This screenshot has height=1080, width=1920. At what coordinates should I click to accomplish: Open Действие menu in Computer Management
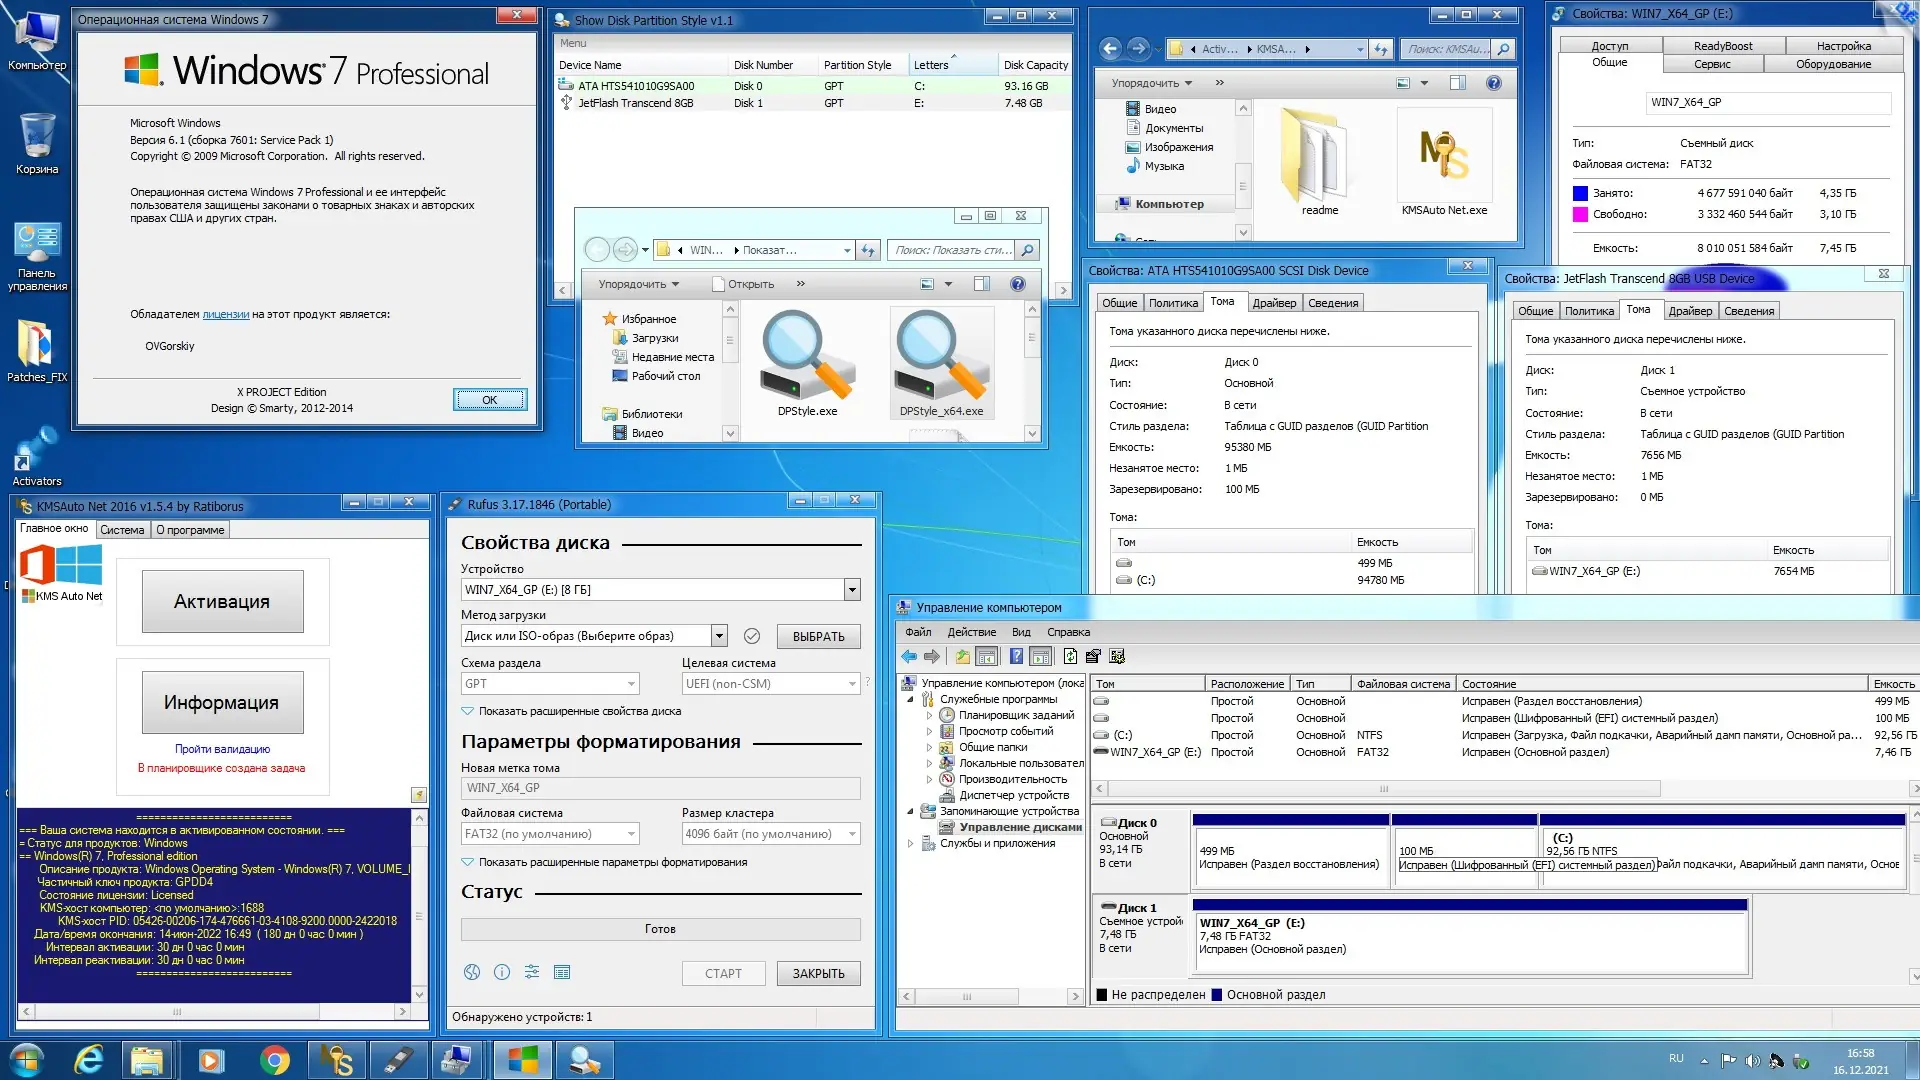pos(971,632)
